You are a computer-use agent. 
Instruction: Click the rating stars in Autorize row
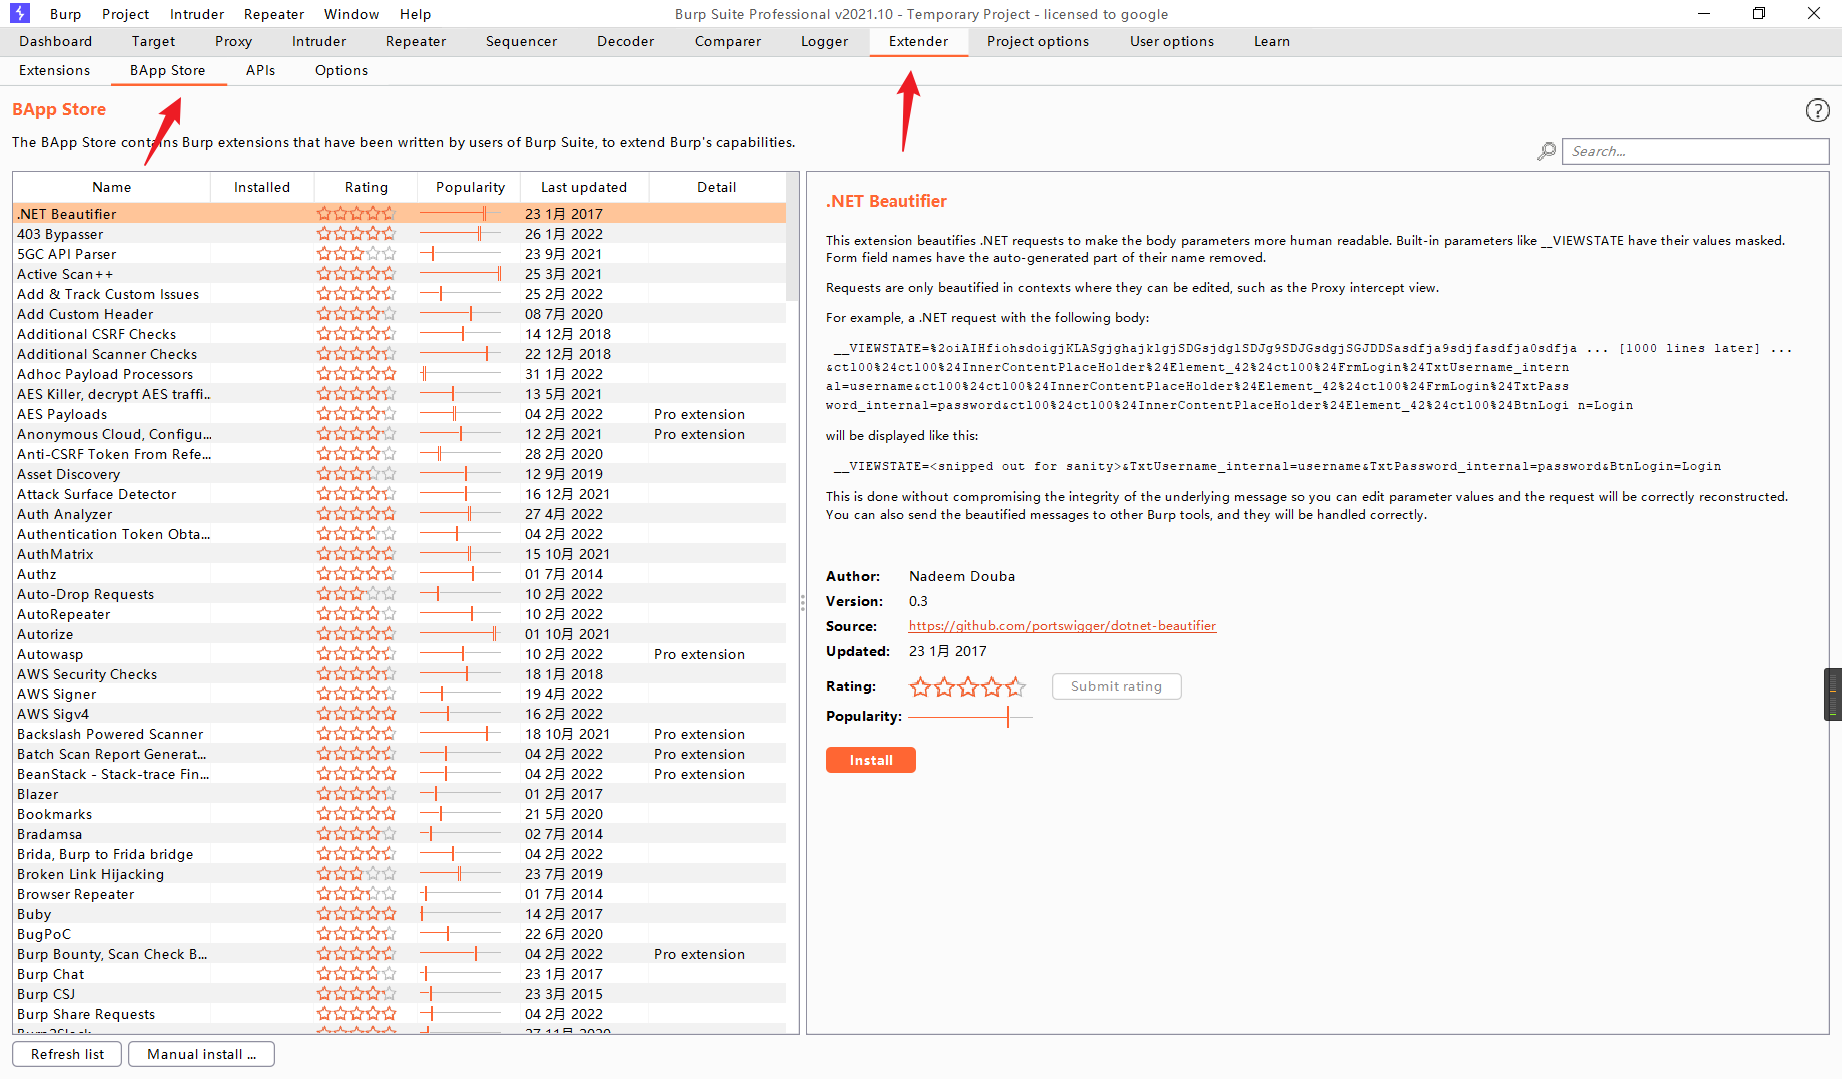click(357, 634)
